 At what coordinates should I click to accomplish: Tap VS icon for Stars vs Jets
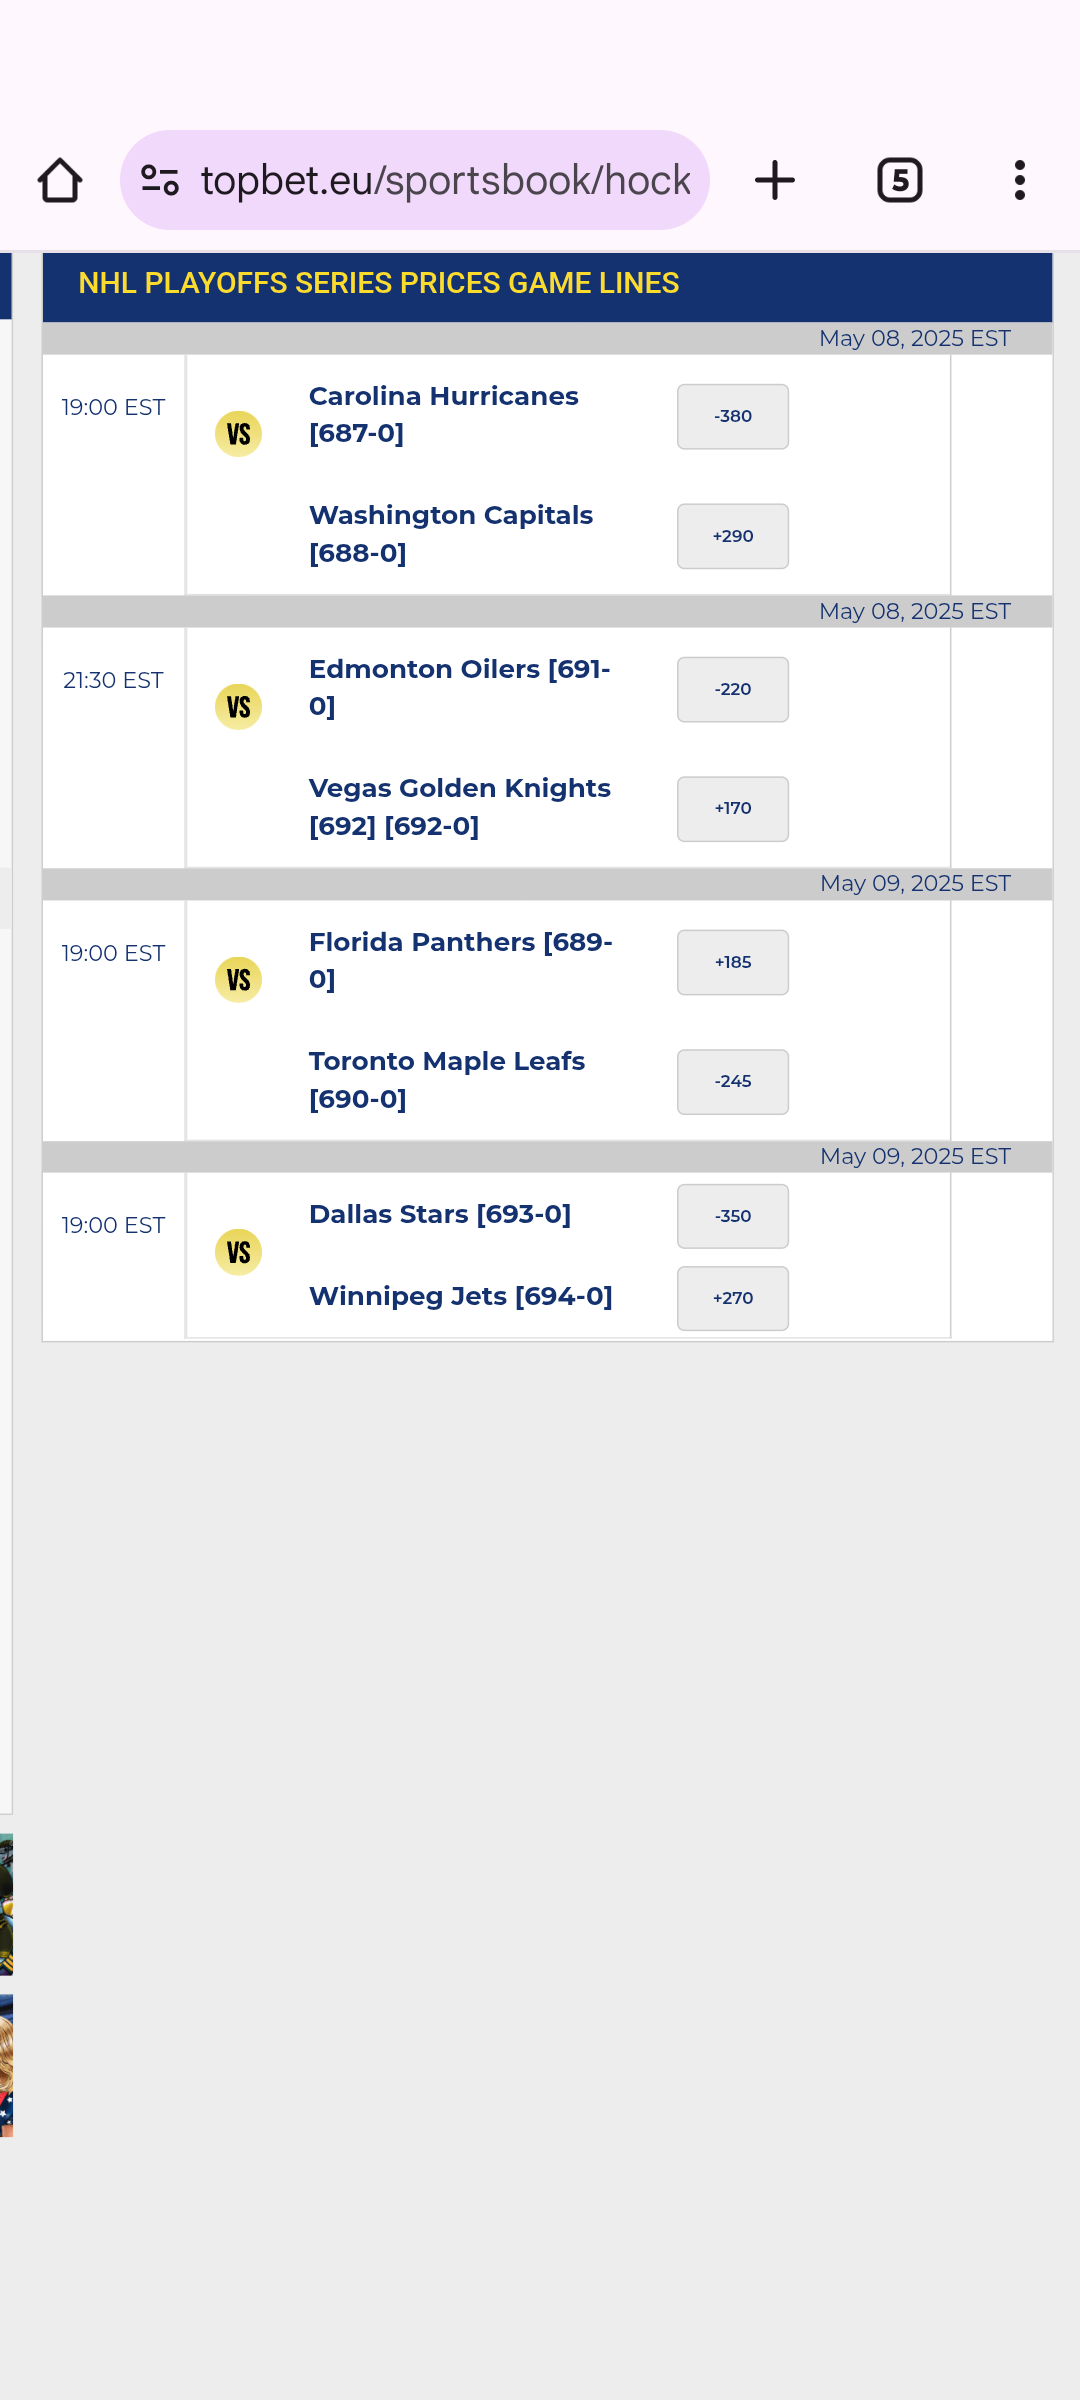(x=239, y=1252)
